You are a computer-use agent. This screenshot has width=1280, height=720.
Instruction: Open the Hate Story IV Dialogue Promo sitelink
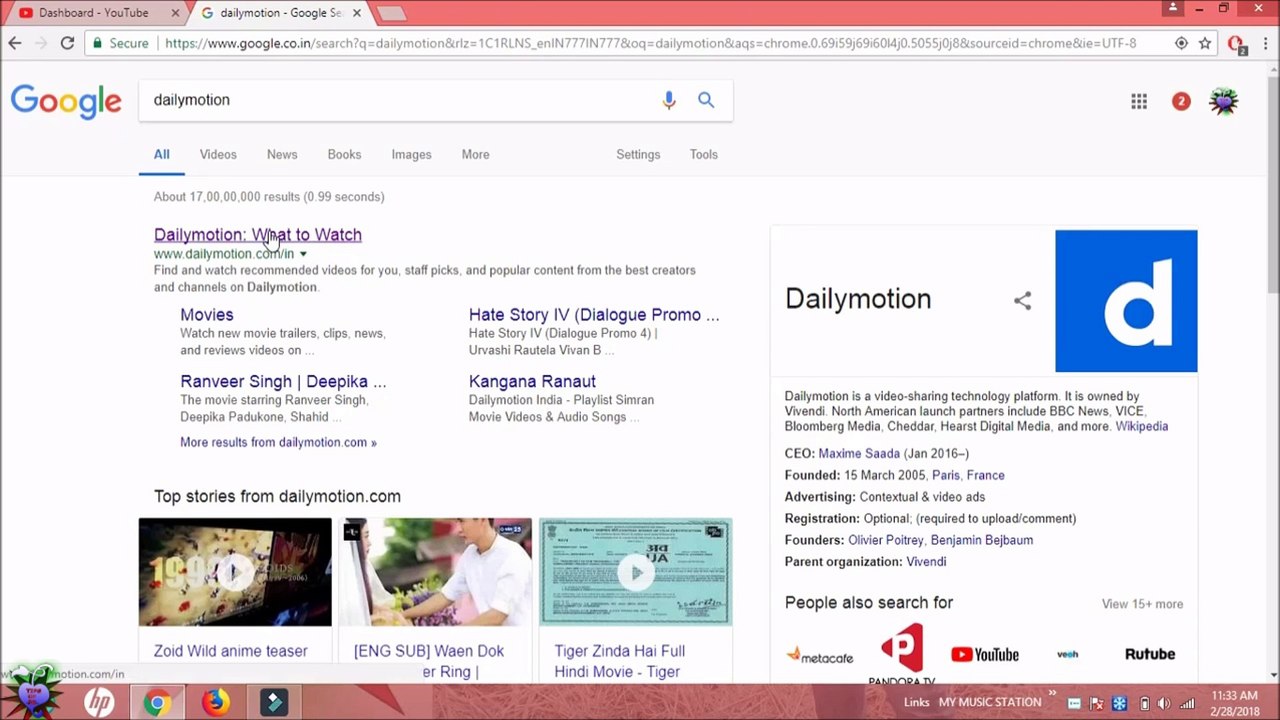(594, 314)
